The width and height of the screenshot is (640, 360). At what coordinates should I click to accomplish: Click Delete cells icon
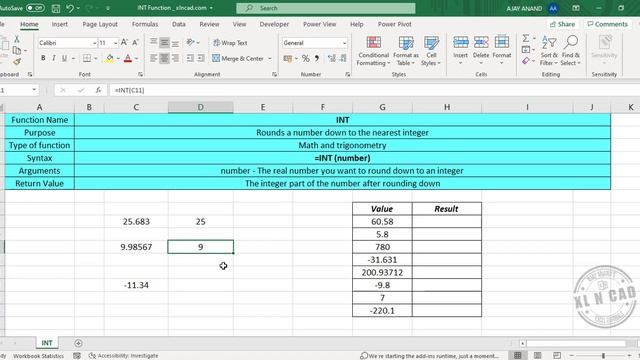(481, 42)
